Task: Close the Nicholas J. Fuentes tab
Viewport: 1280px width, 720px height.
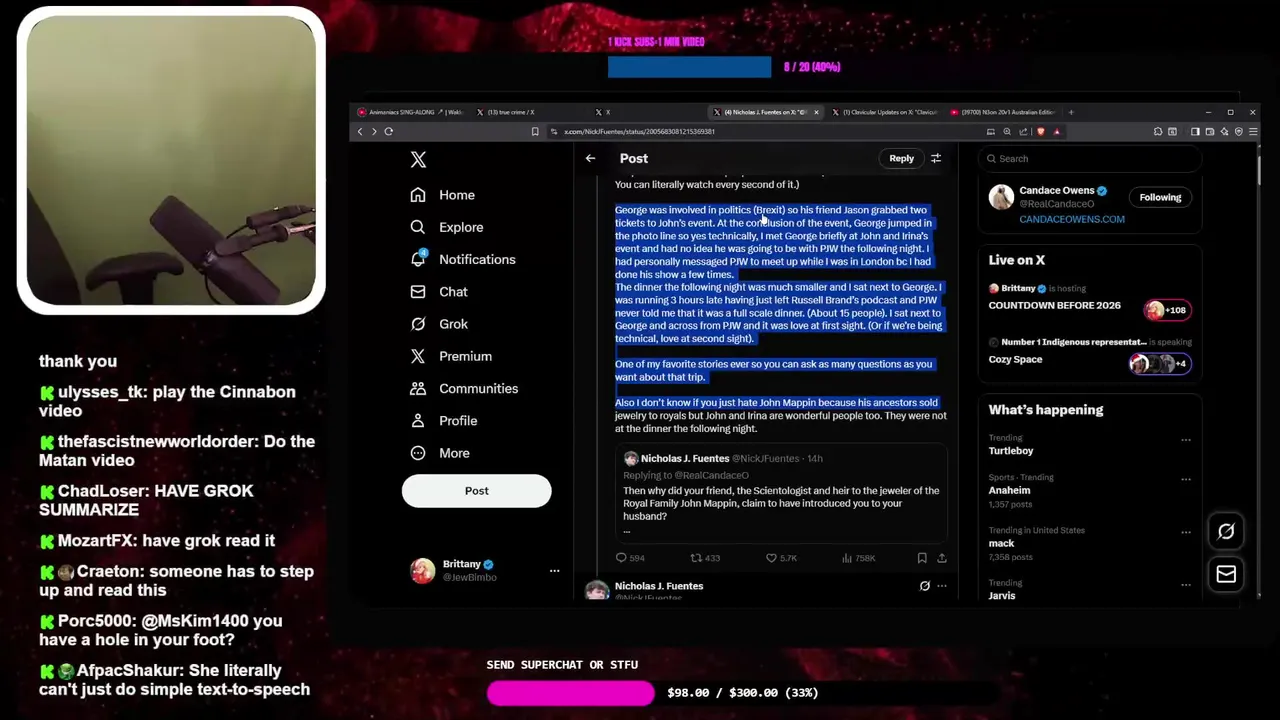Action: tap(816, 112)
